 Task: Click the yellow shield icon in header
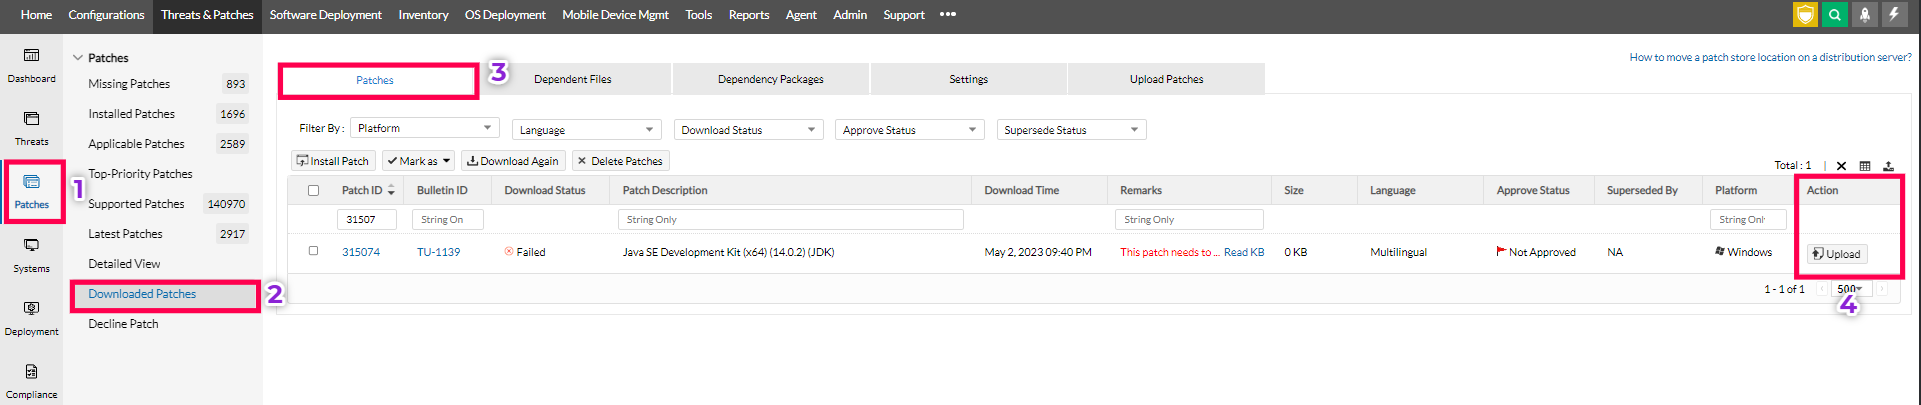point(1805,15)
